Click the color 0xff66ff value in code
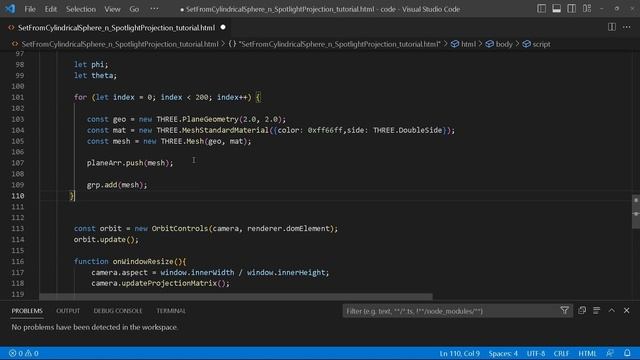 (325, 130)
